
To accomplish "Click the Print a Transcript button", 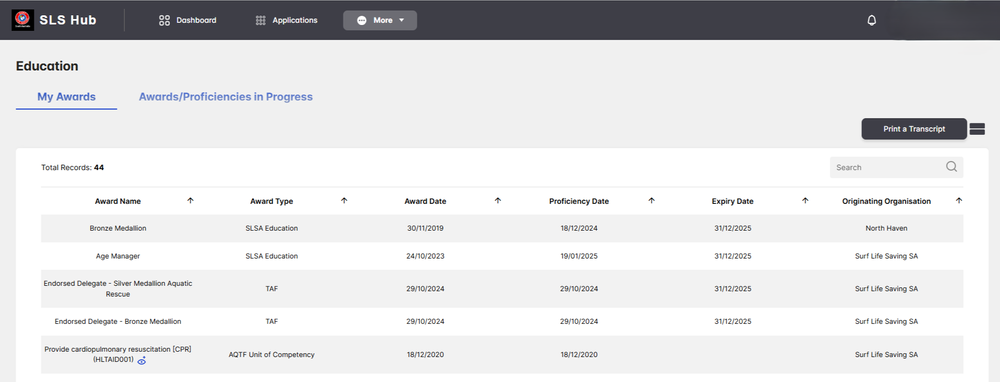I will point(914,129).
